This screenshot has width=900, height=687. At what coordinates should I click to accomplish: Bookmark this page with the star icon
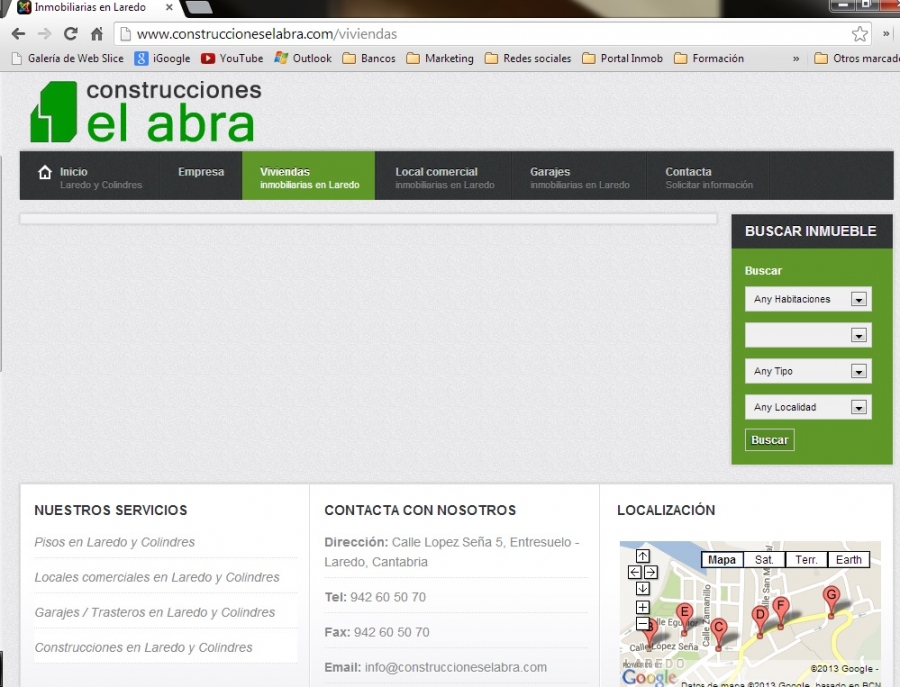pos(859,34)
